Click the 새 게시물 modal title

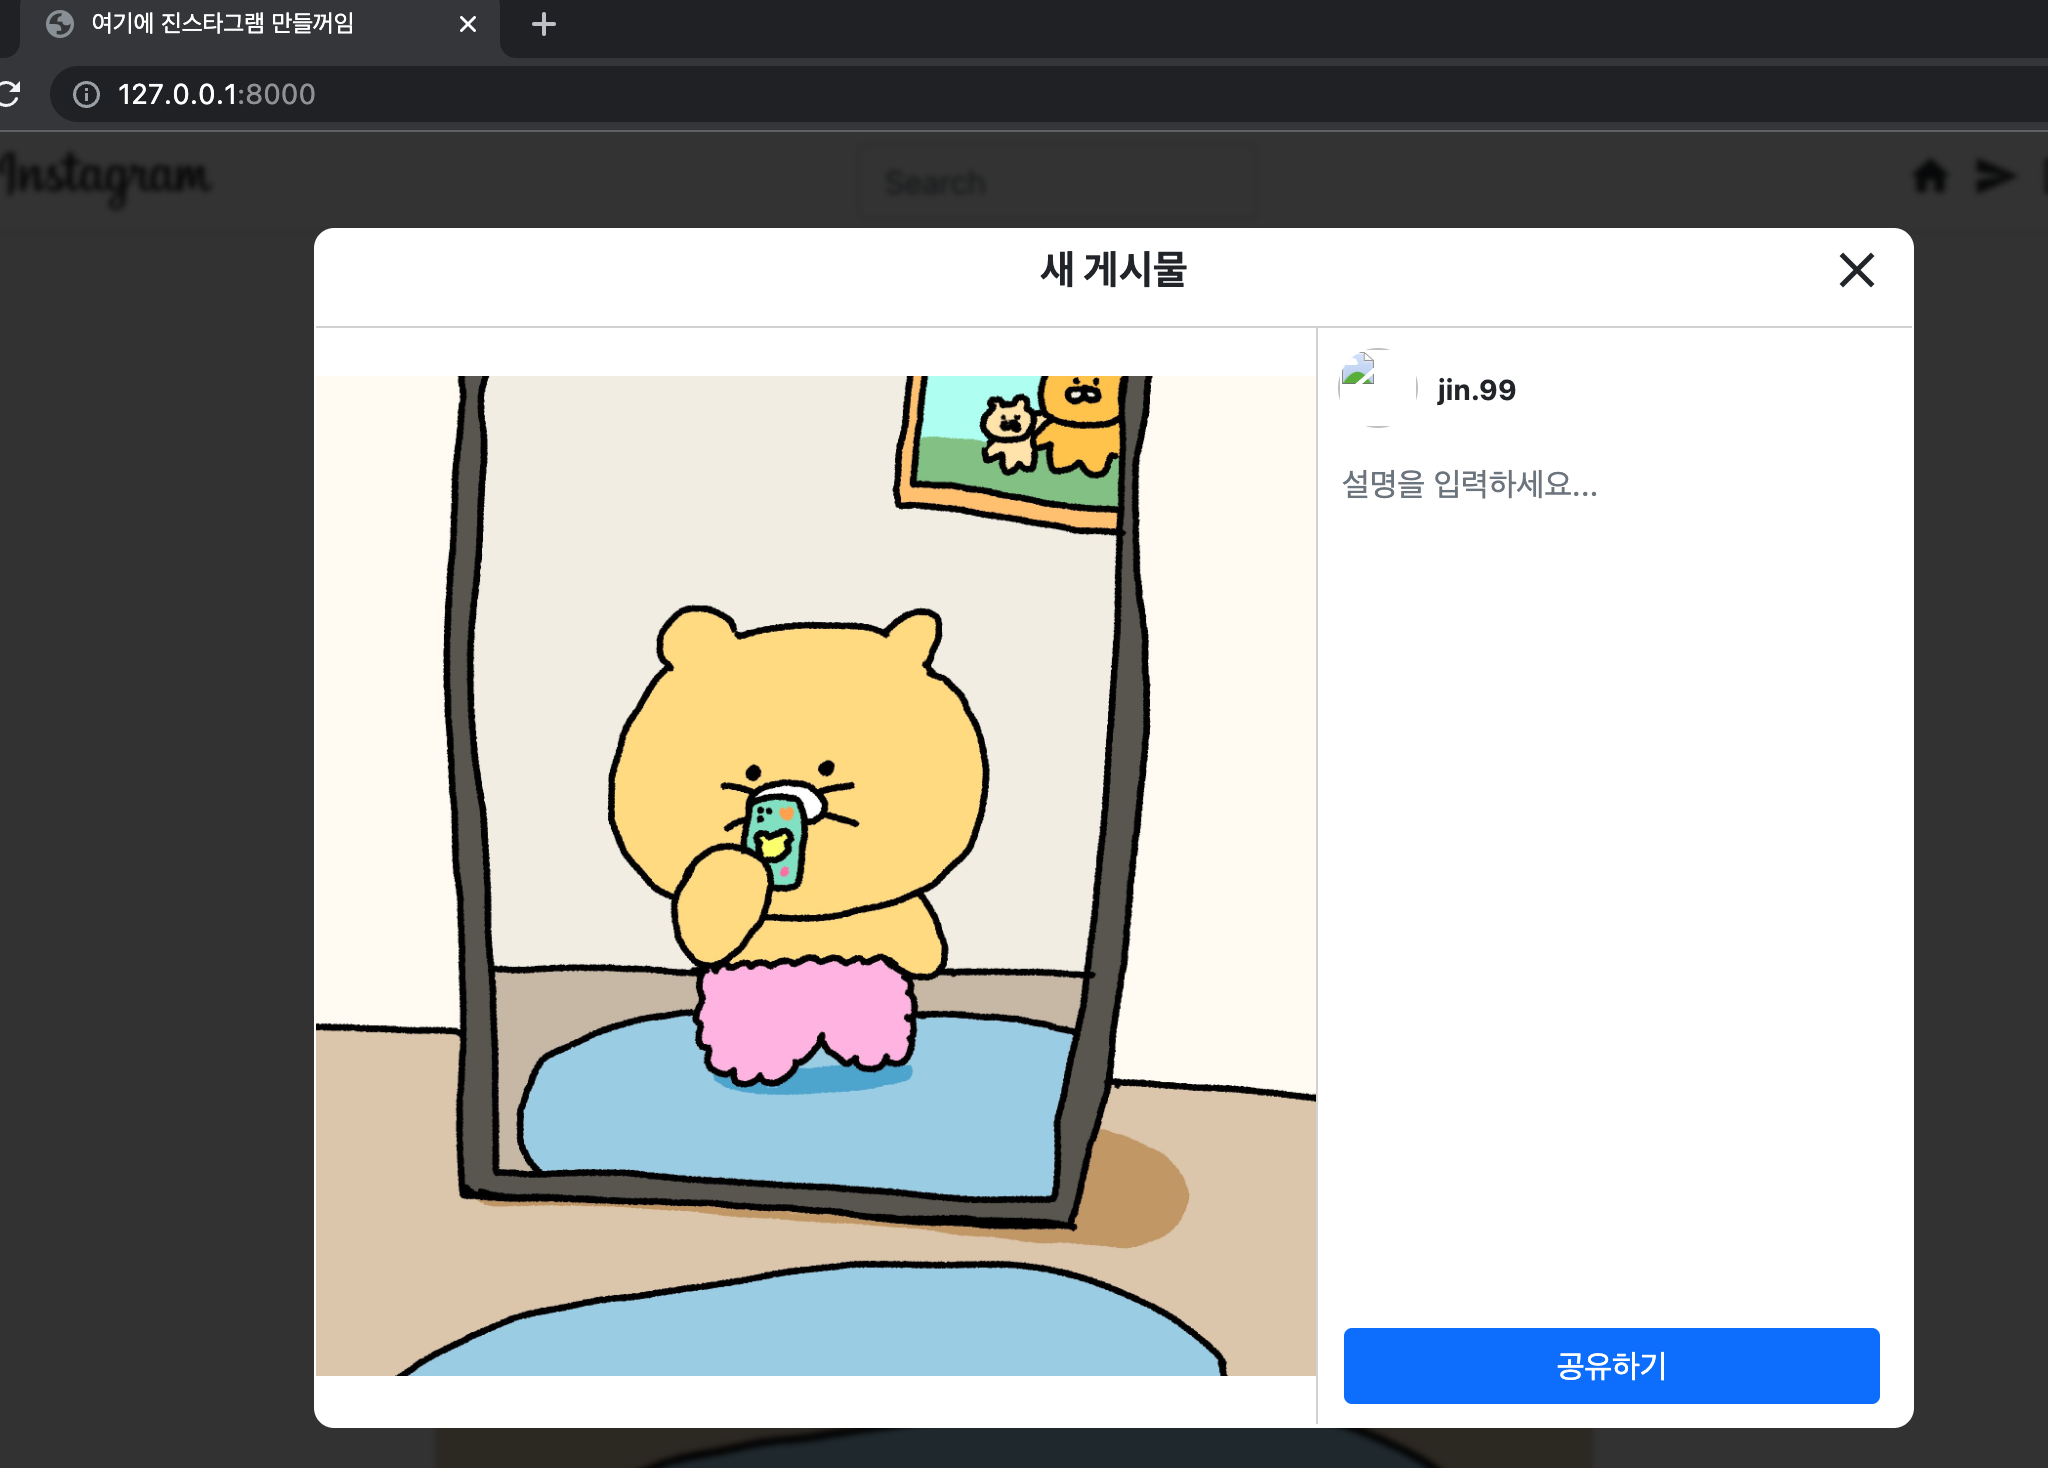pyautogui.click(x=1113, y=270)
